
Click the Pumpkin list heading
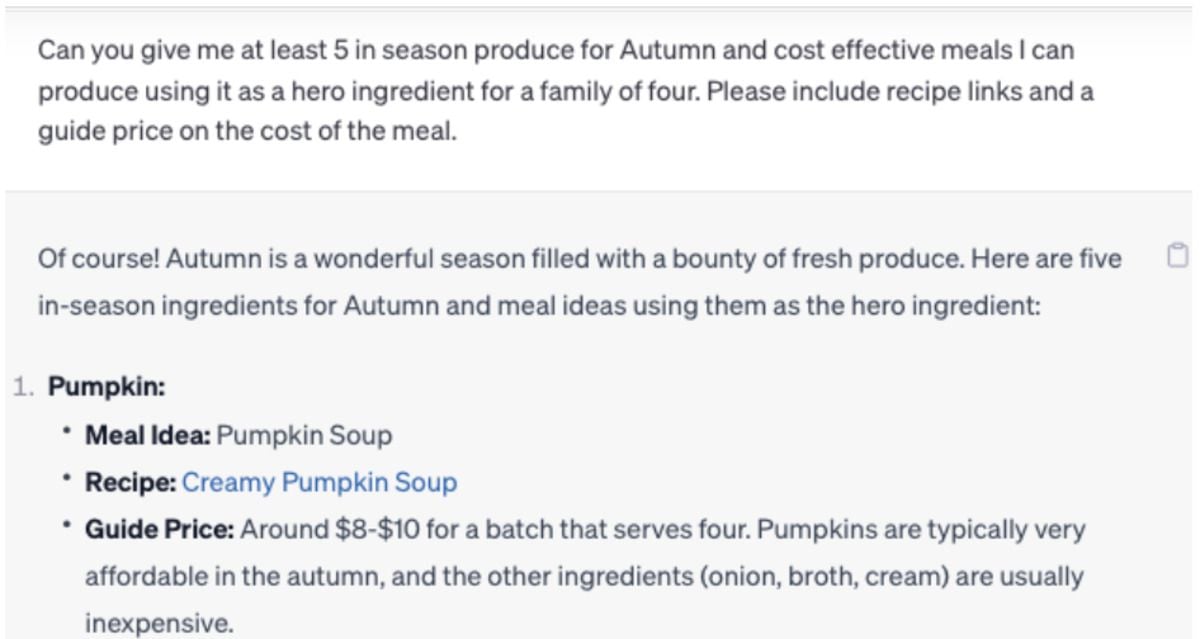[107, 386]
